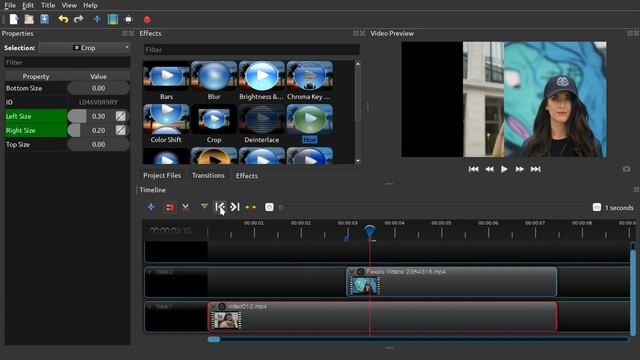Add a marker with the green triangle icon
Screen dimensions: 640x360
(204, 207)
